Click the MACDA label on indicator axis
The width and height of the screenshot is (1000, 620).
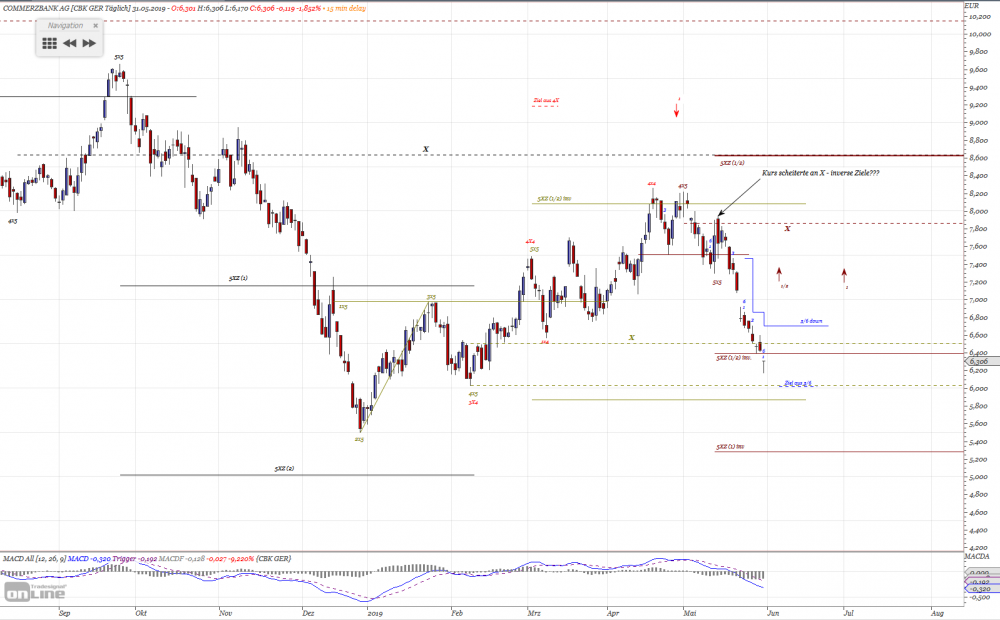(x=976, y=557)
